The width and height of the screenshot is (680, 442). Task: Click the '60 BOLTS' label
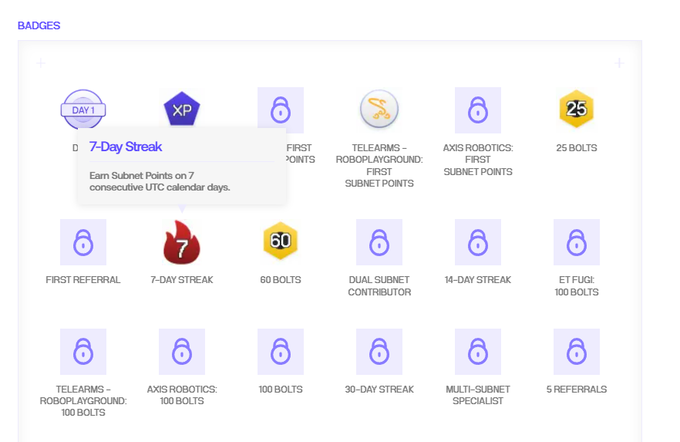(x=281, y=280)
